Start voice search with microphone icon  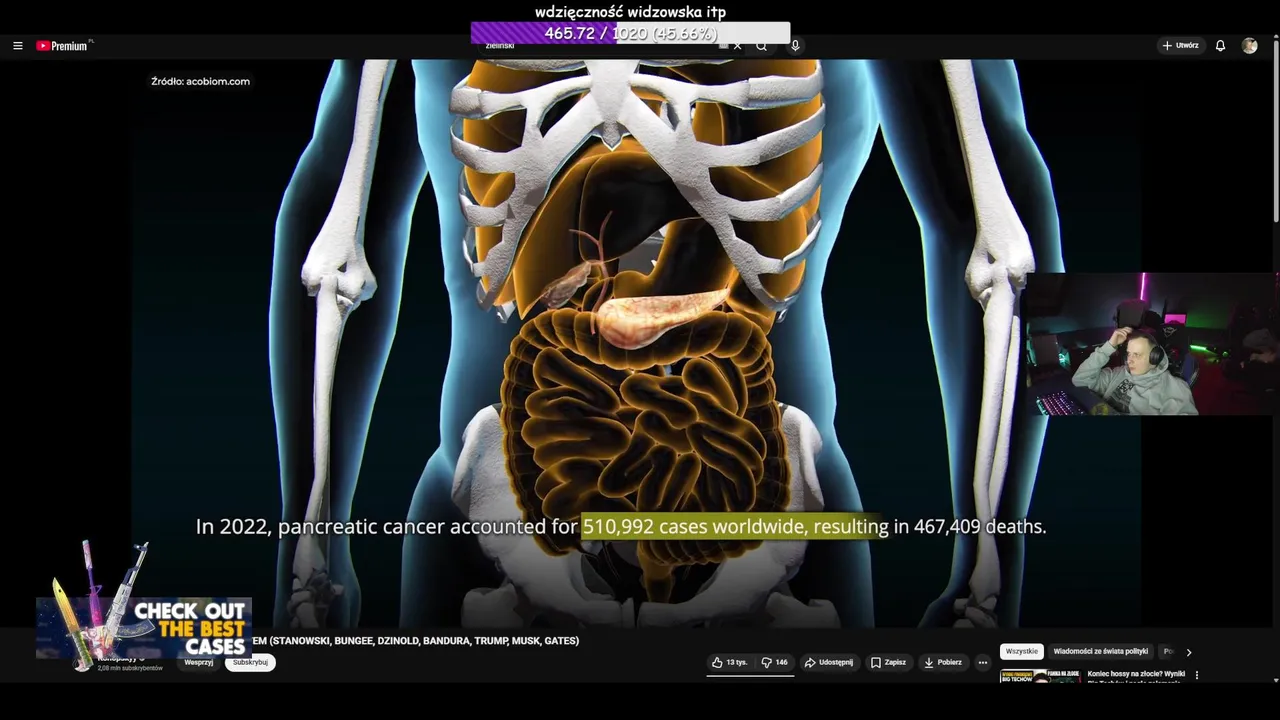click(795, 46)
